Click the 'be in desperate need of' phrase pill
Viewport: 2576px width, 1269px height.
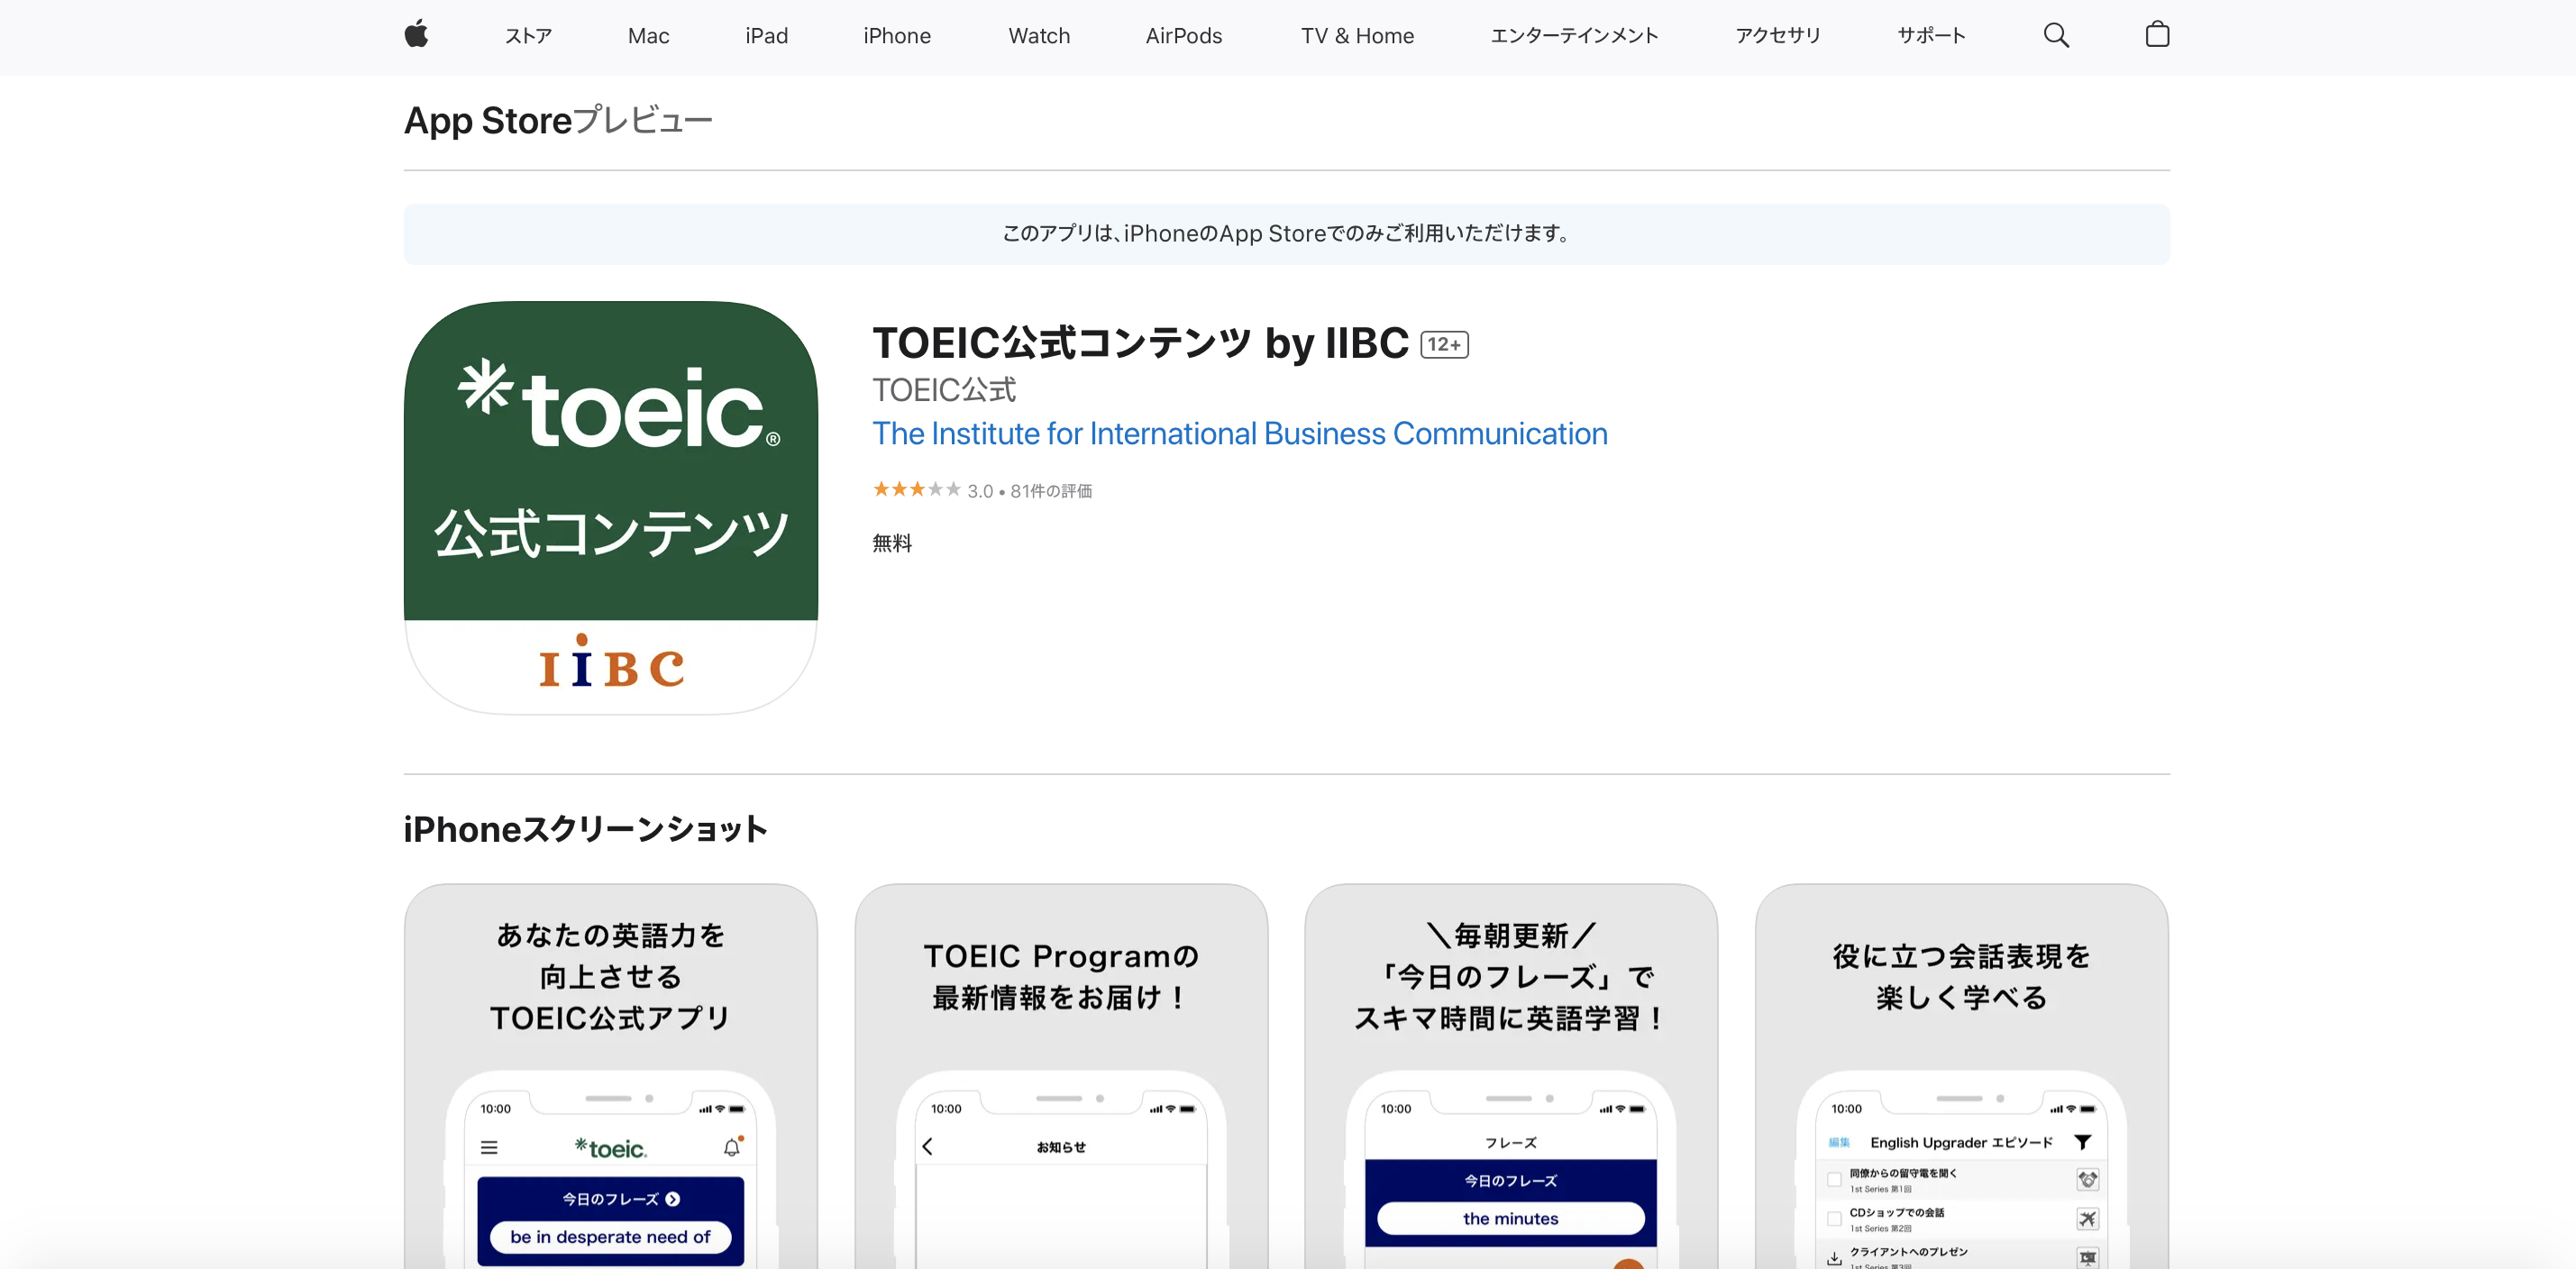610,1237
